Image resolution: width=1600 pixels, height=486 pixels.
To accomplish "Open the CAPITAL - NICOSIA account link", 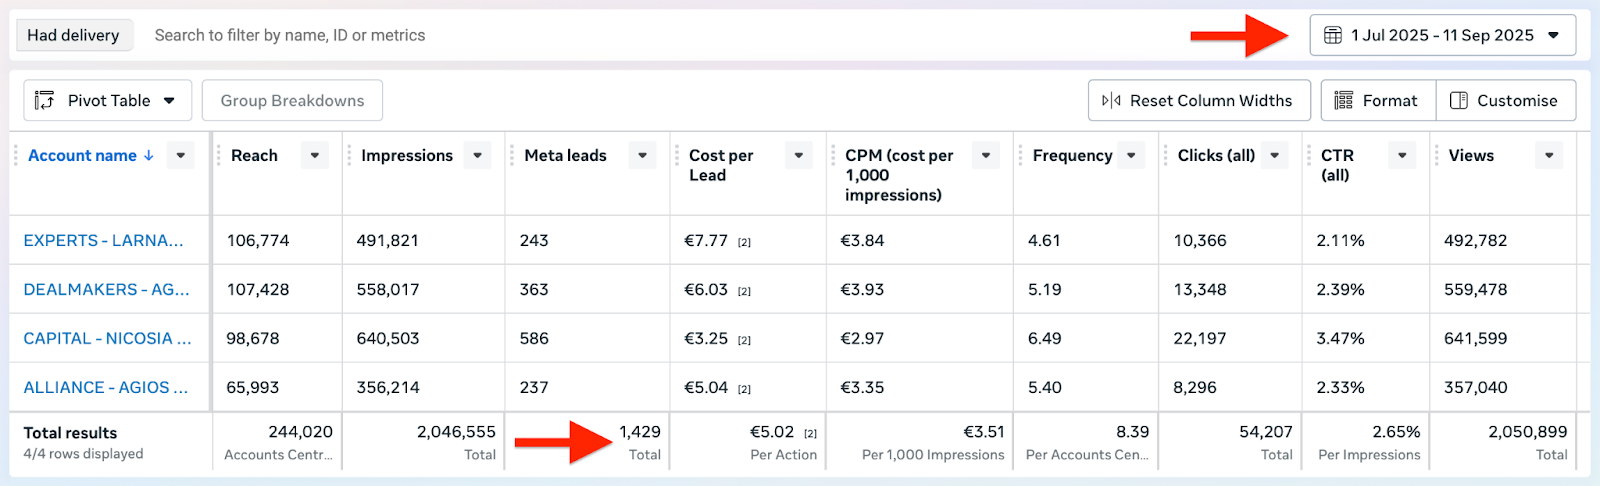I will click(x=107, y=339).
